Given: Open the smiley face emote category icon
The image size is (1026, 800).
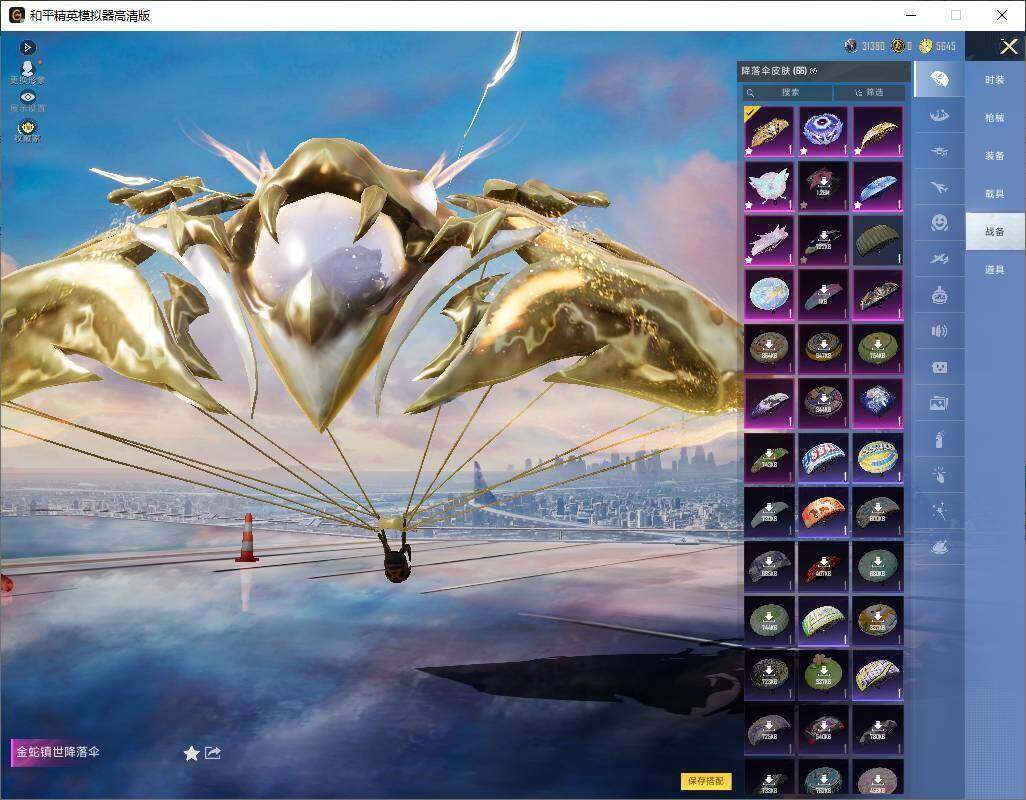Looking at the screenshot, I should pos(939,224).
